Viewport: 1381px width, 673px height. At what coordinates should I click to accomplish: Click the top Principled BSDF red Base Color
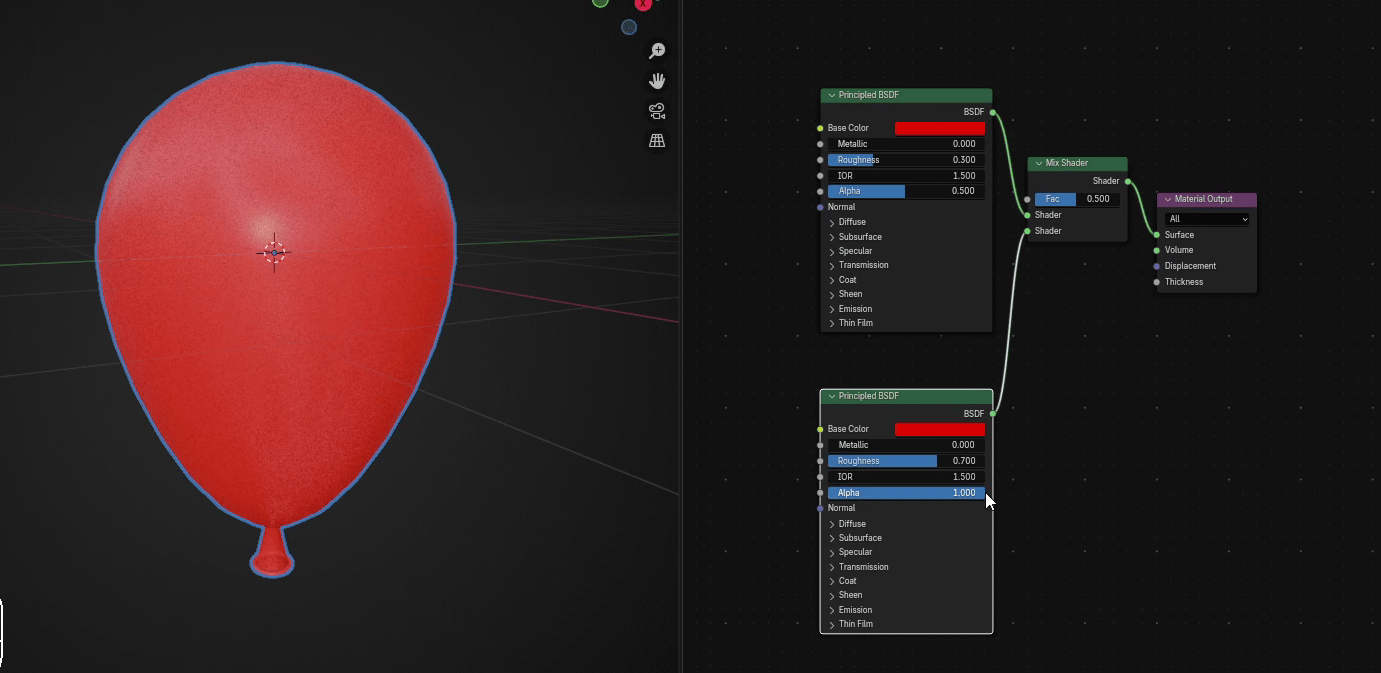pos(939,128)
